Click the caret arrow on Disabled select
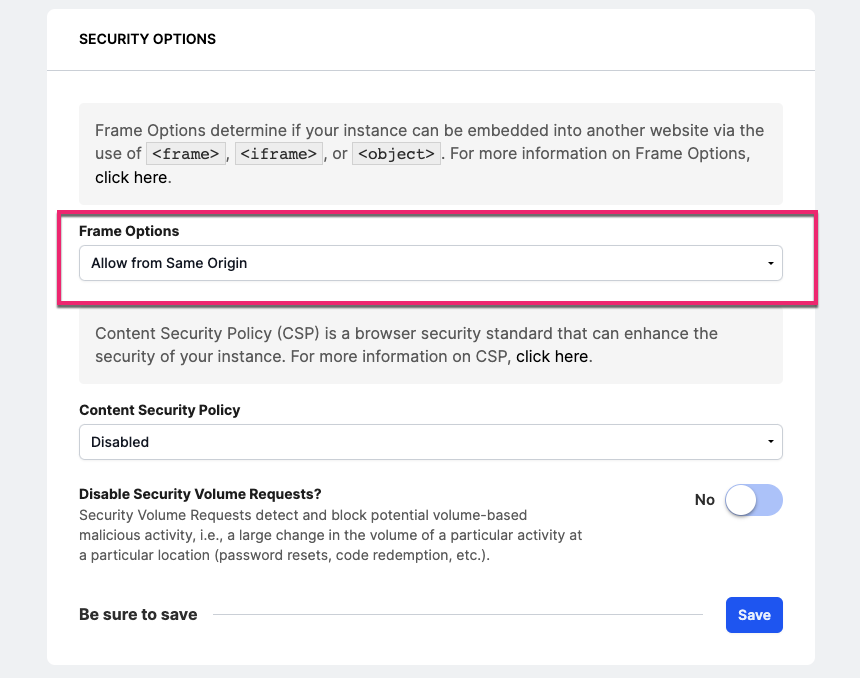Viewport: 860px width, 678px height. 770,442
